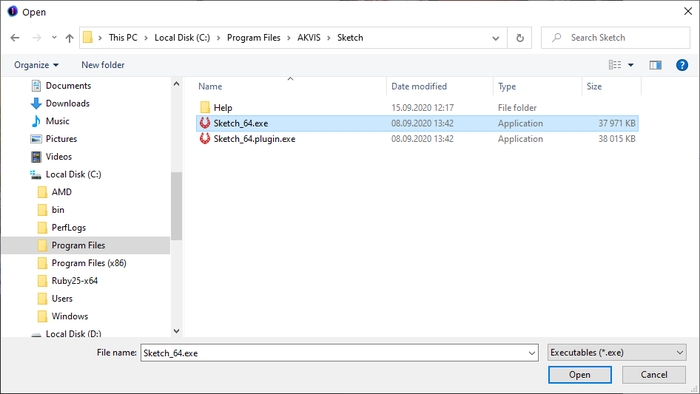This screenshot has height=394, width=700.
Task: Select the Users folder in the tree
Action: 62,299
